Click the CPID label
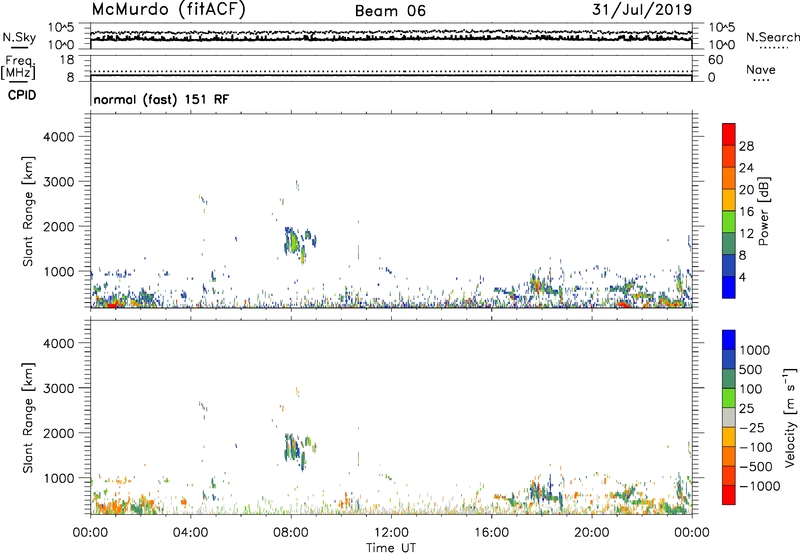The height and width of the screenshot is (554, 800). (22, 95)
